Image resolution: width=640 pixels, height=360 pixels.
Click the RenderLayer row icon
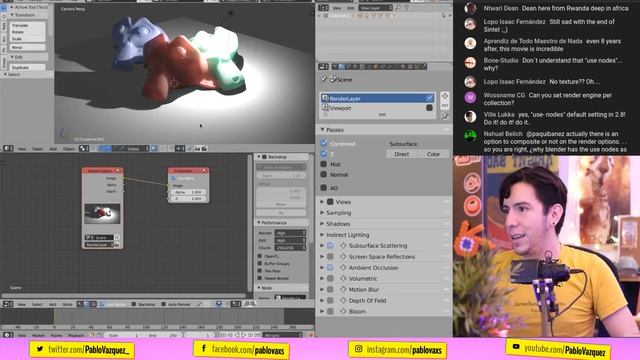point(325,98)
